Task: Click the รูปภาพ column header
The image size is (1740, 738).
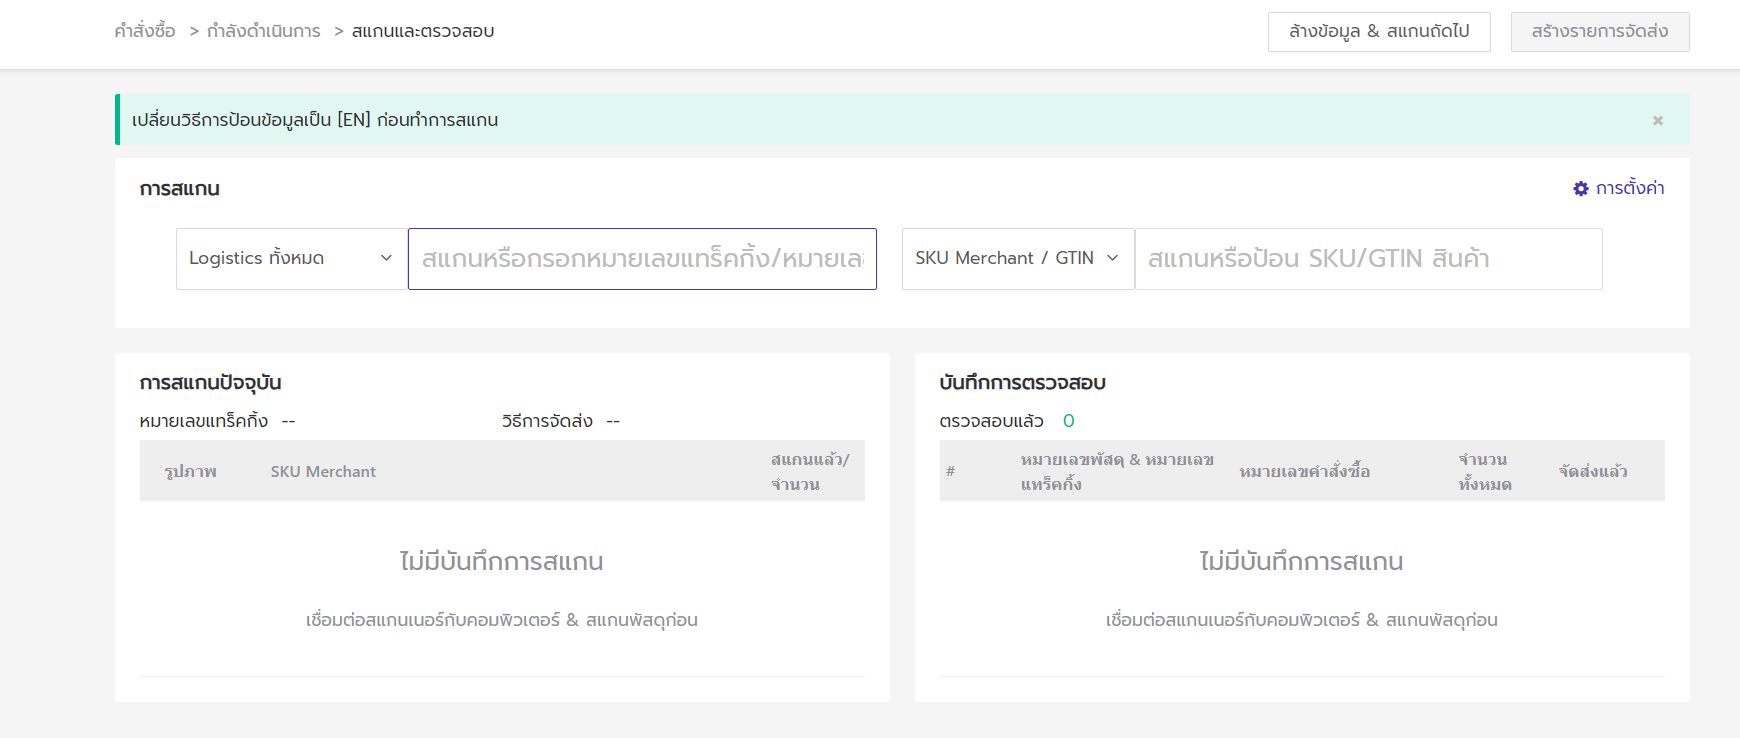Action: click(x=190, y=472)
